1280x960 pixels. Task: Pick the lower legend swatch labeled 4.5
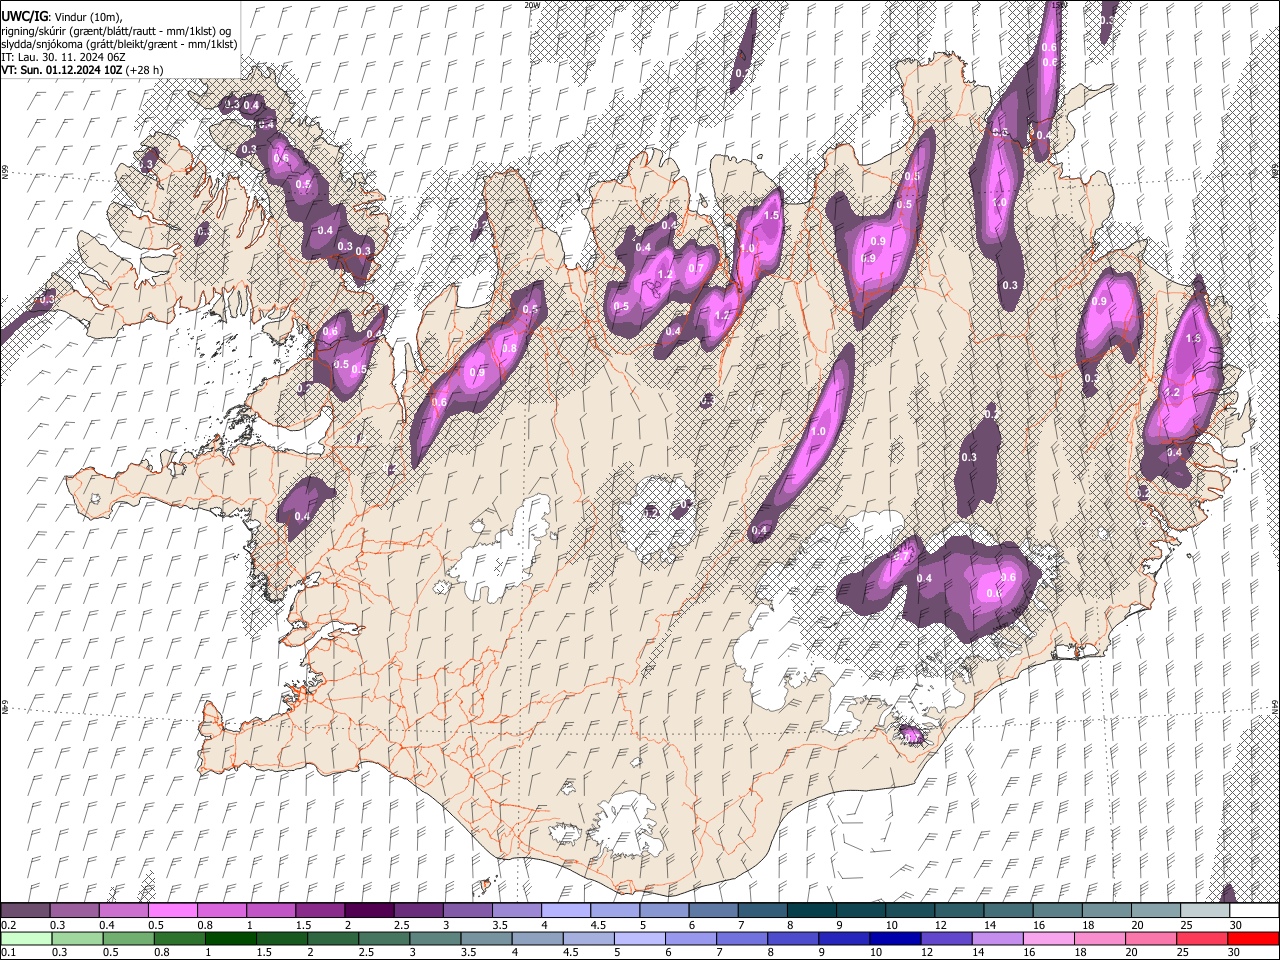(588, 938)
